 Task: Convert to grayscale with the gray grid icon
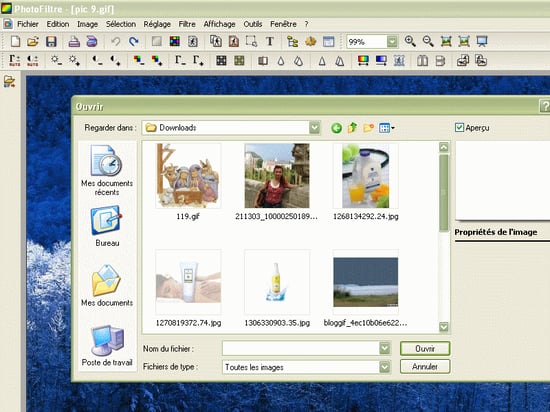pos(221,61)
